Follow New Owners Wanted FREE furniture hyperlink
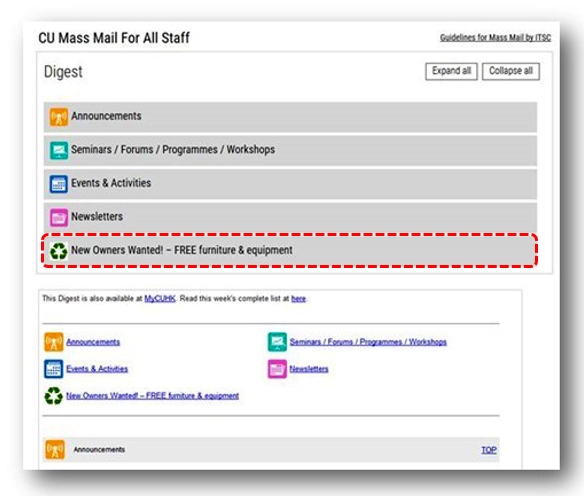This screenshot has height=496, width=584. (x=152, y=395)
